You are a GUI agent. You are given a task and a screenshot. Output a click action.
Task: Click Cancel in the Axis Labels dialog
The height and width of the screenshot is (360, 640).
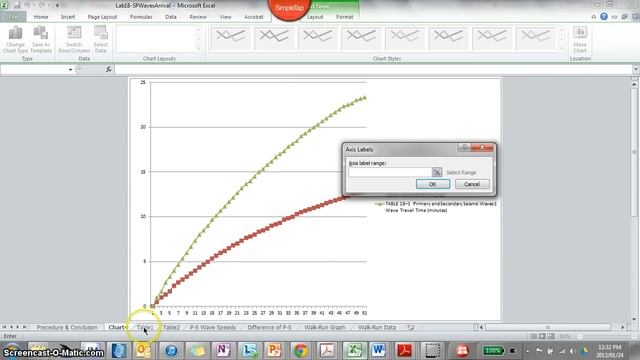pyautogui.click(x=472, y=184)
